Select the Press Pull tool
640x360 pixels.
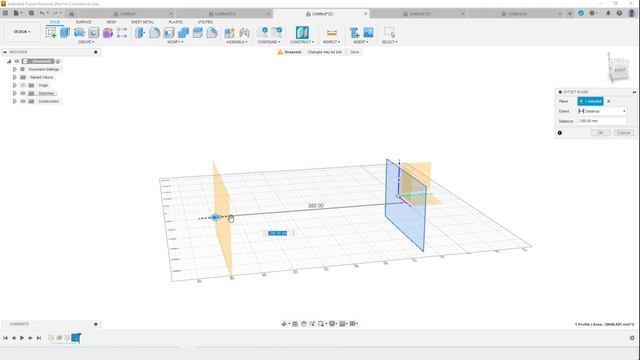[140, 33]
